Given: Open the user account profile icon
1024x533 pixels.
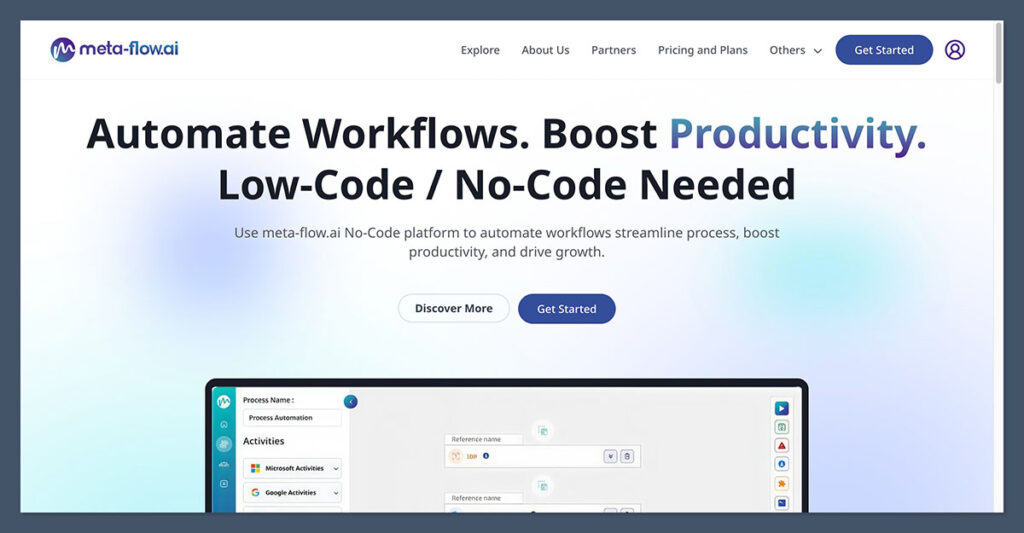Looking at the screenshot, I should click(x=954, y=50).
